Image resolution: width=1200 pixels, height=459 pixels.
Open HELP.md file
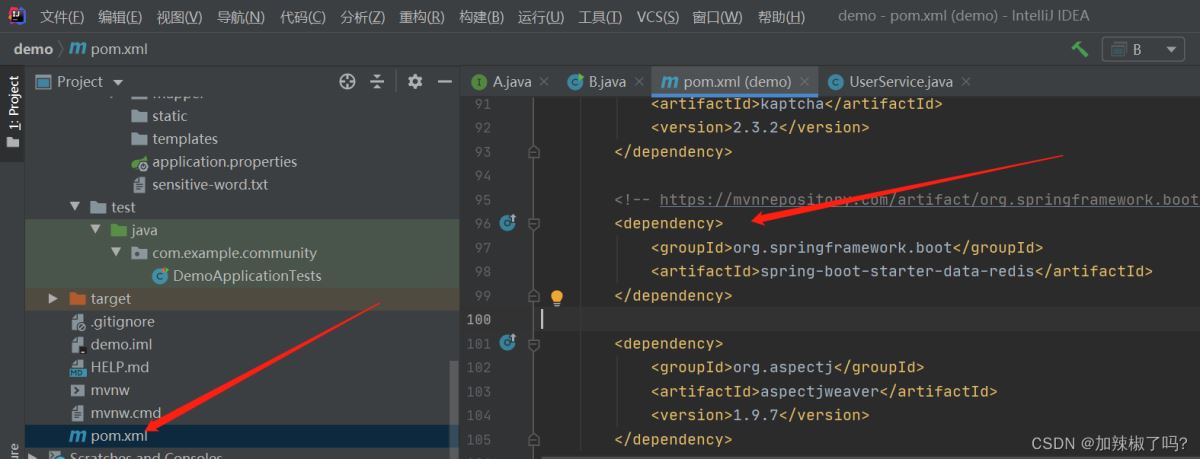110,368
